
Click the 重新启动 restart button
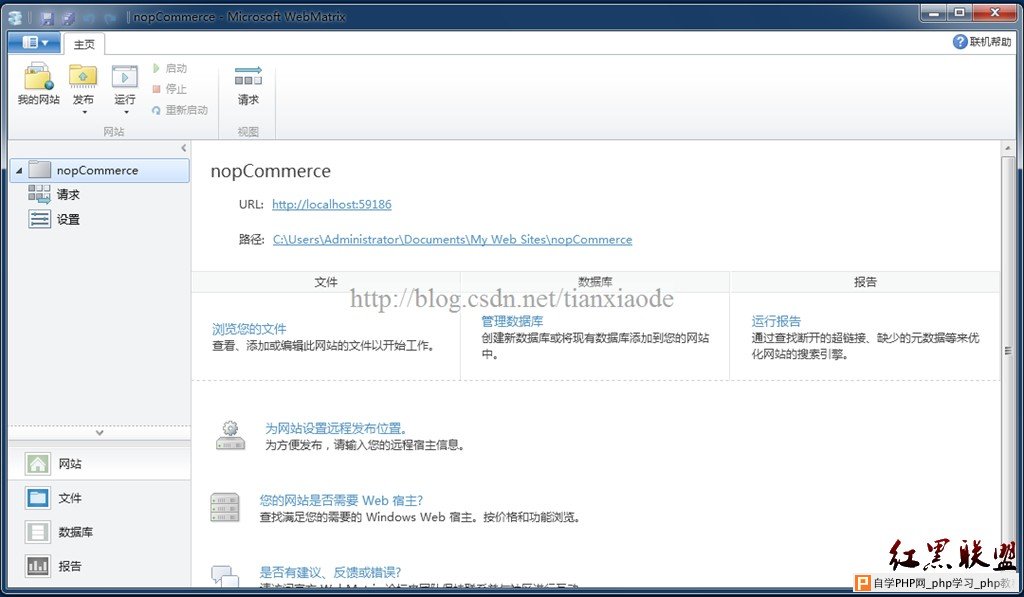[180, 110]
